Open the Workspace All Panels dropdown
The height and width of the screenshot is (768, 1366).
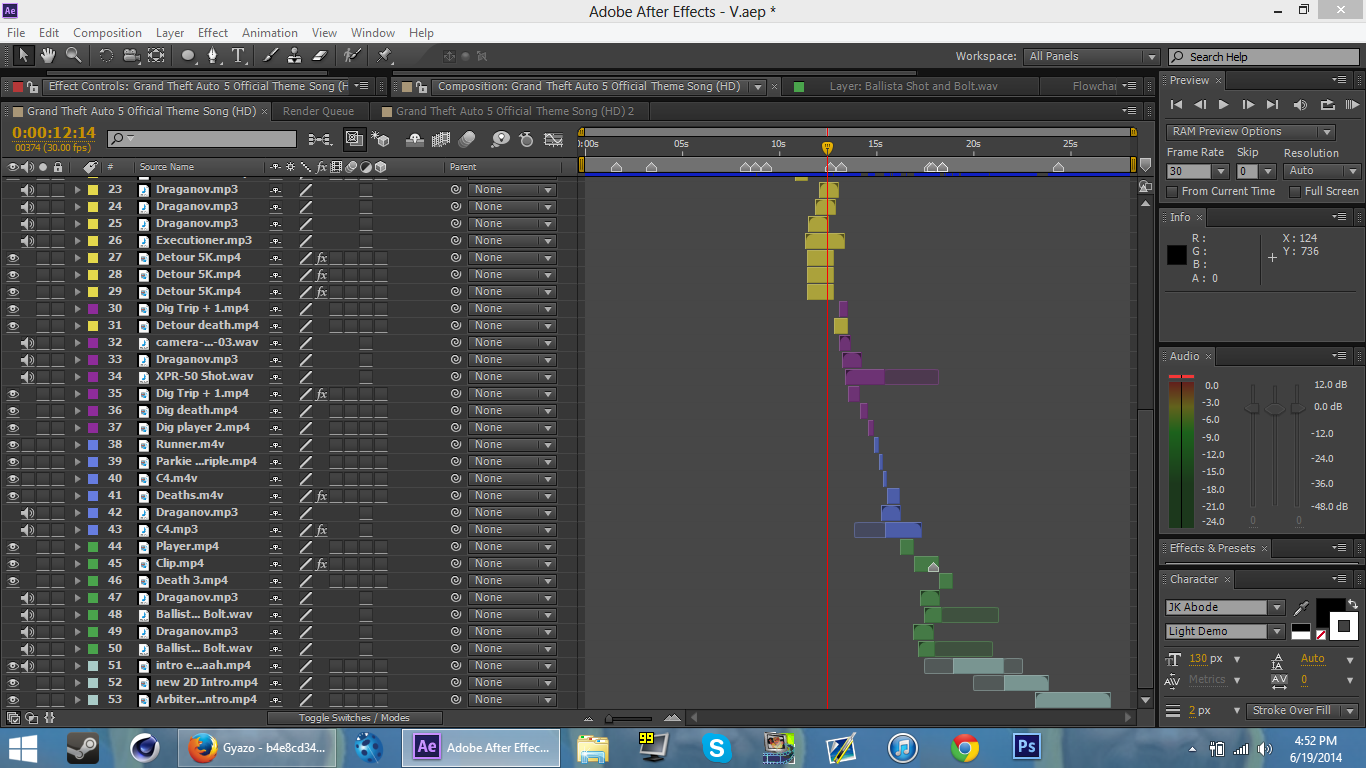pos(1092,57)
